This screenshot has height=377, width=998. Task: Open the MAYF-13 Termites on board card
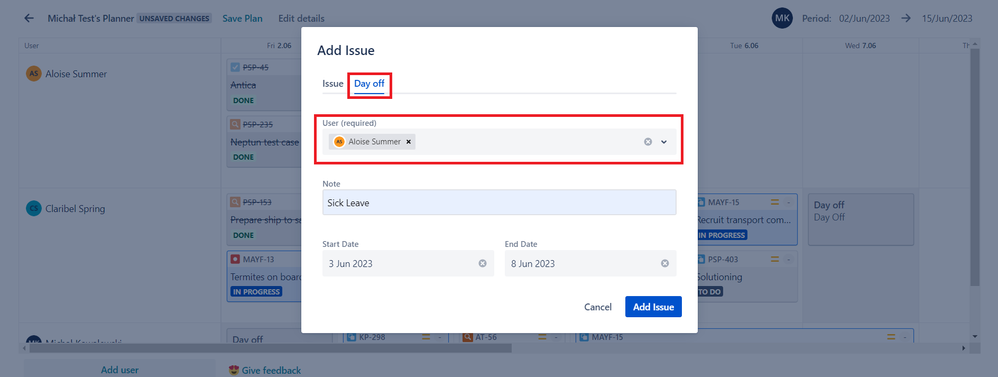tap(263, 276)
